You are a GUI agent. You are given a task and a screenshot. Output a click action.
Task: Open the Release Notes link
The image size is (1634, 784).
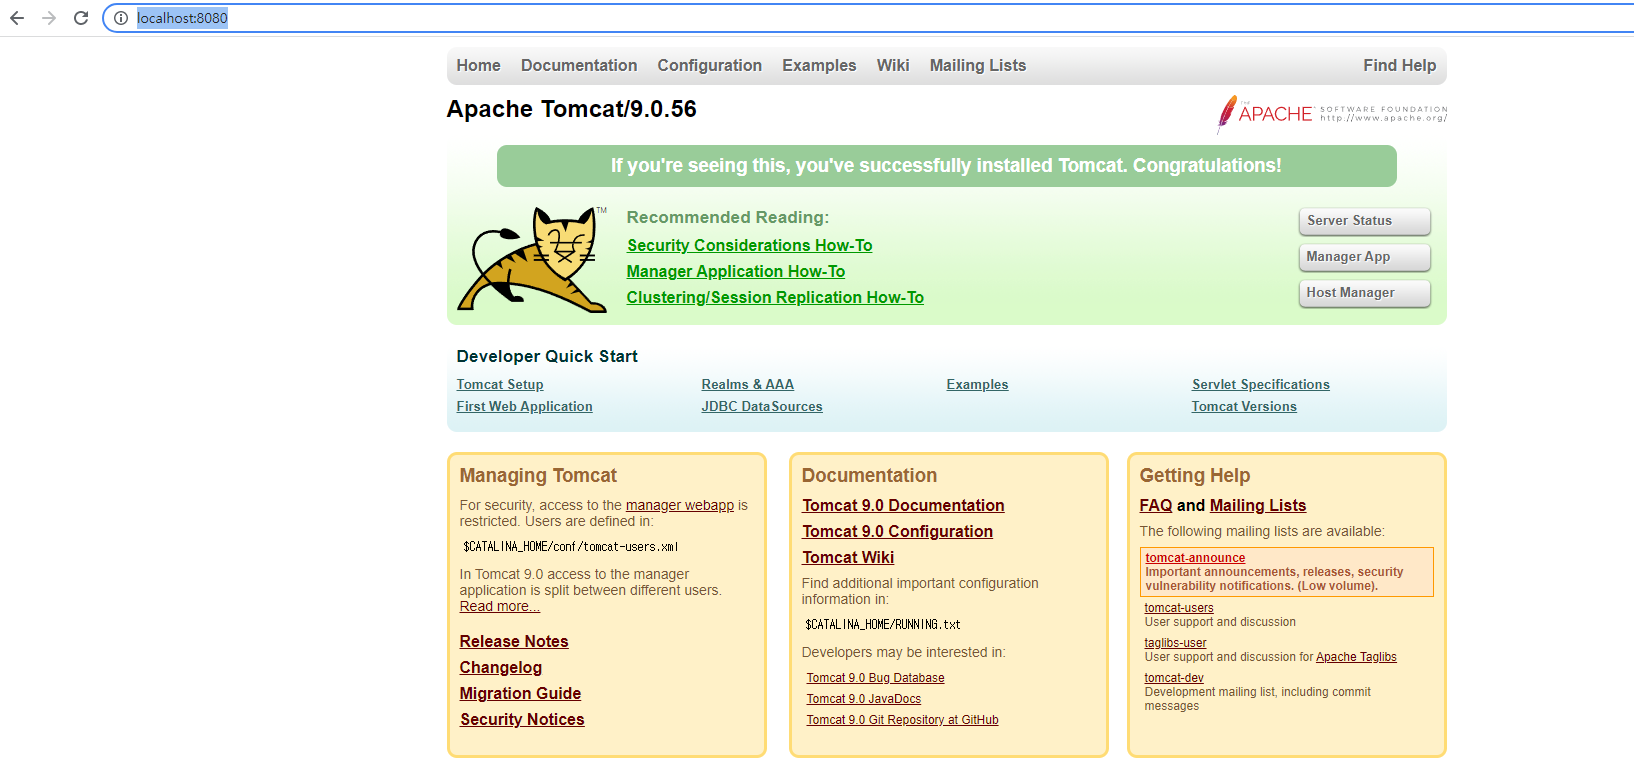tap(514, 641)
